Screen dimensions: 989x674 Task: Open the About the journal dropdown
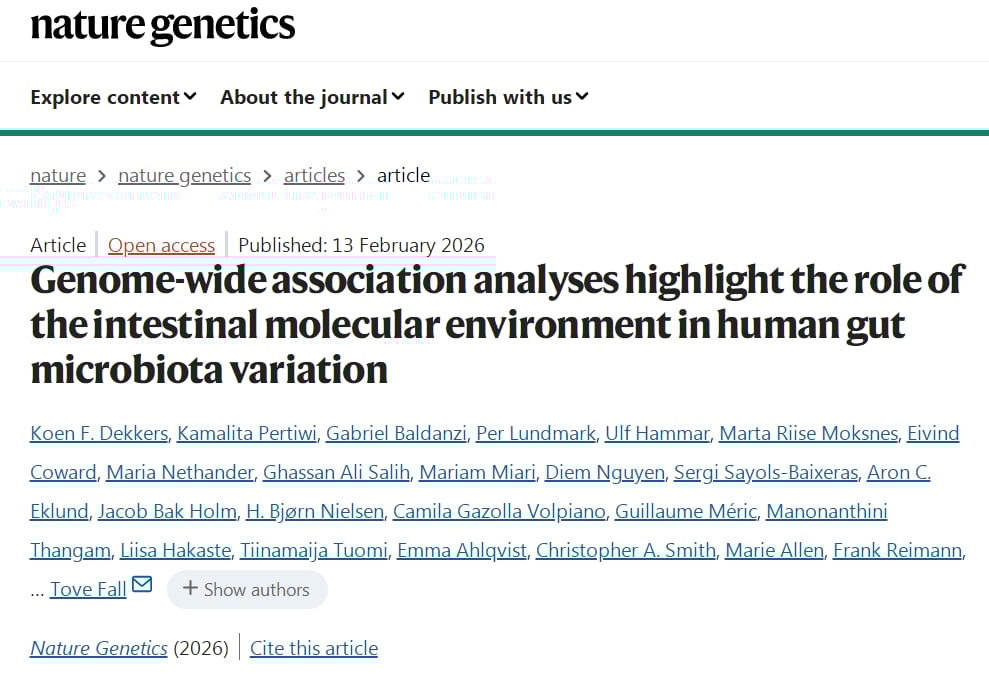click(312, 97)
